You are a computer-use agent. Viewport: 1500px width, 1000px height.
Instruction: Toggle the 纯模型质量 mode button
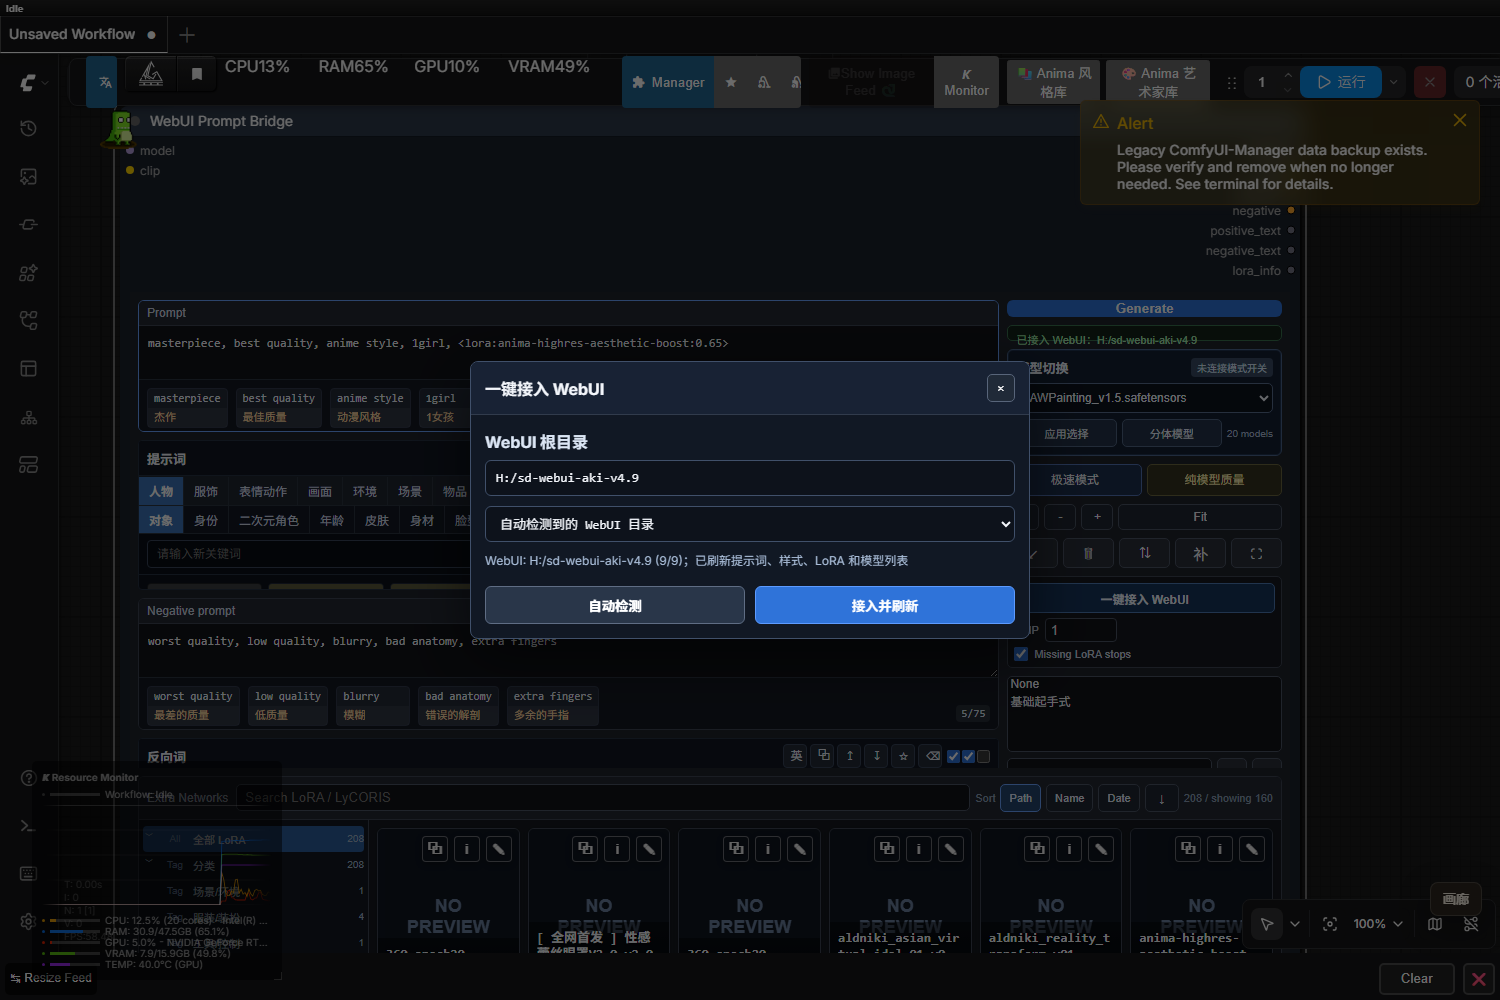click(1214, 480)
